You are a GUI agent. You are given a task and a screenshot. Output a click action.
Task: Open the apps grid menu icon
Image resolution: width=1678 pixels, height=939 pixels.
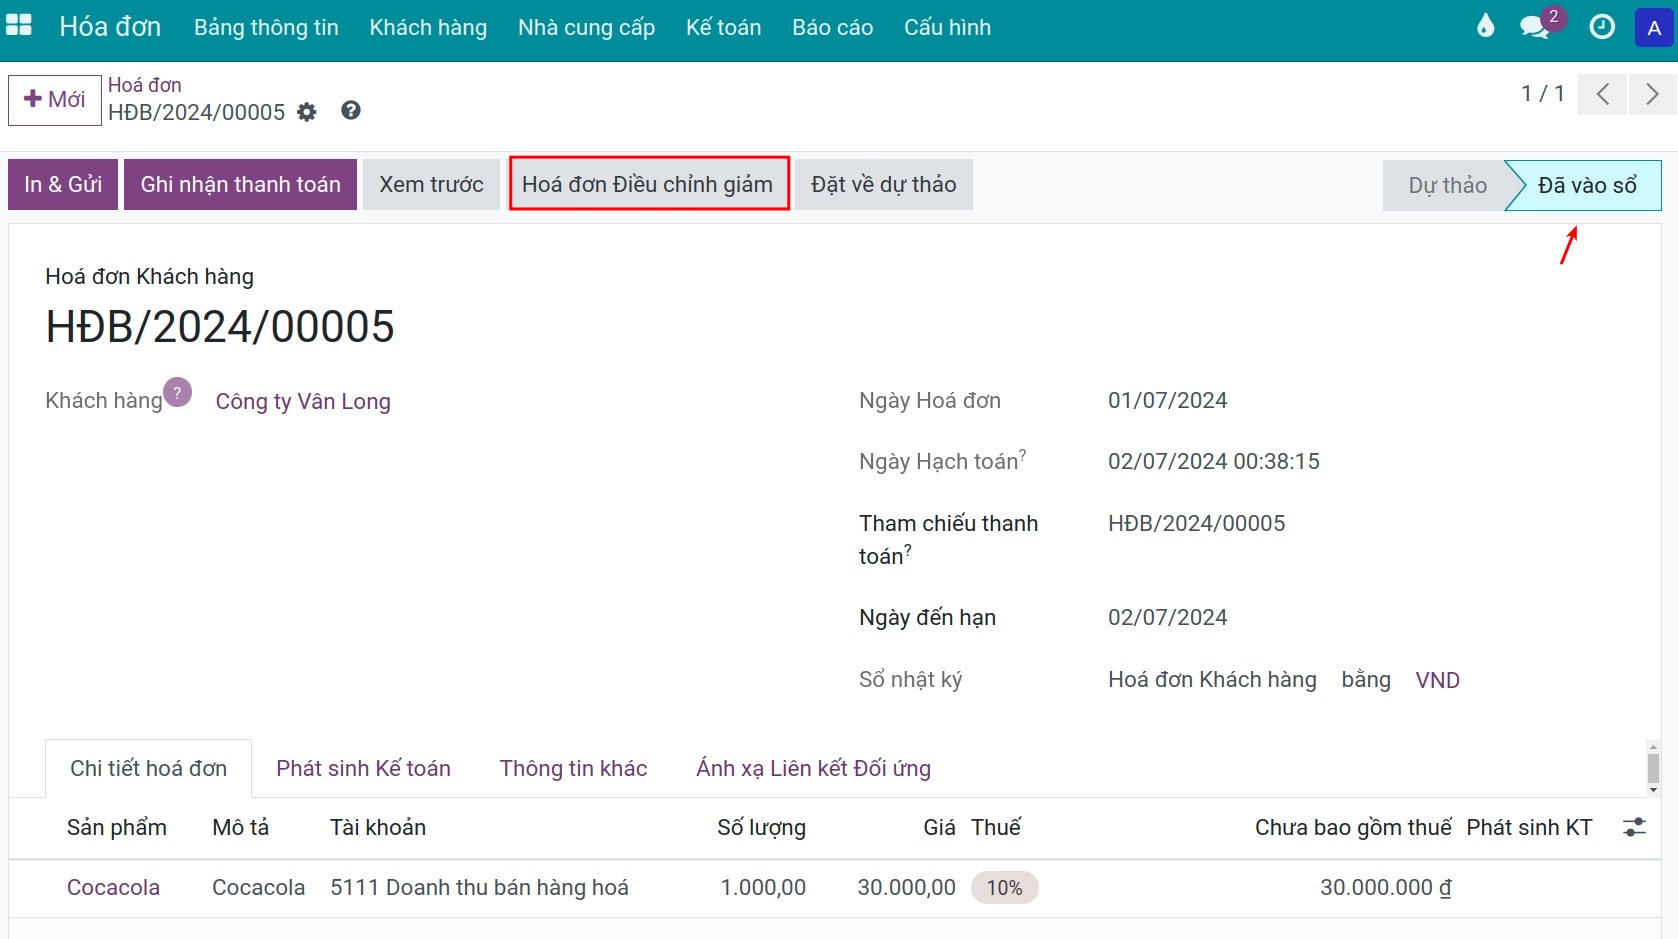click(19, 26)
